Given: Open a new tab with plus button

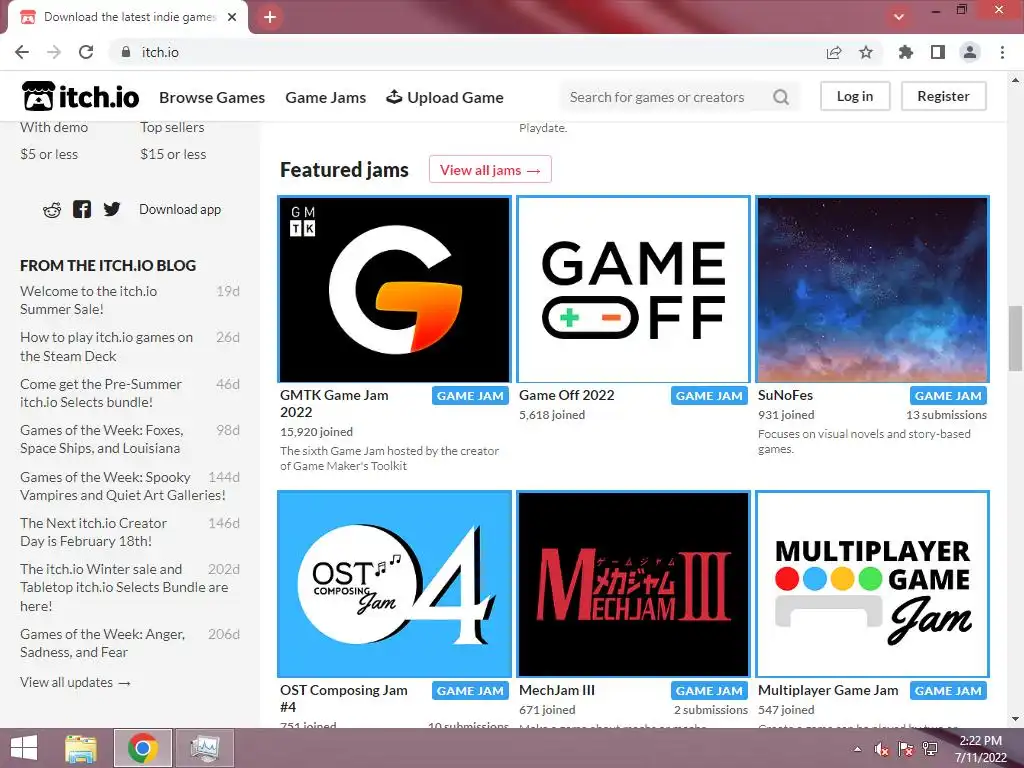Looking at the screenshot, I should [270, 17].
